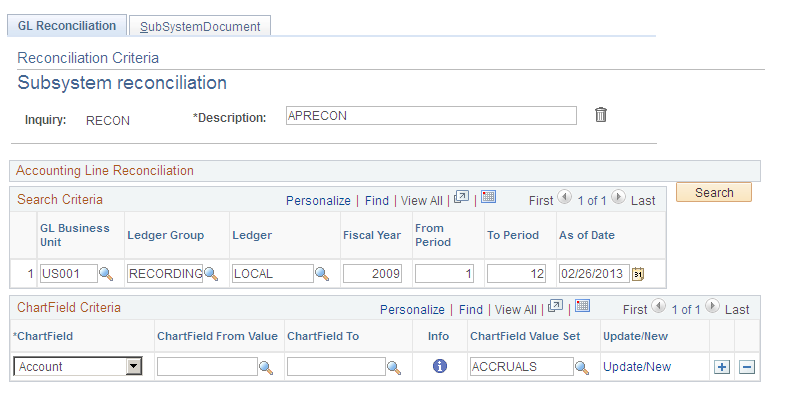
Task: Click the Search button
Action: (x=714, y=192)
